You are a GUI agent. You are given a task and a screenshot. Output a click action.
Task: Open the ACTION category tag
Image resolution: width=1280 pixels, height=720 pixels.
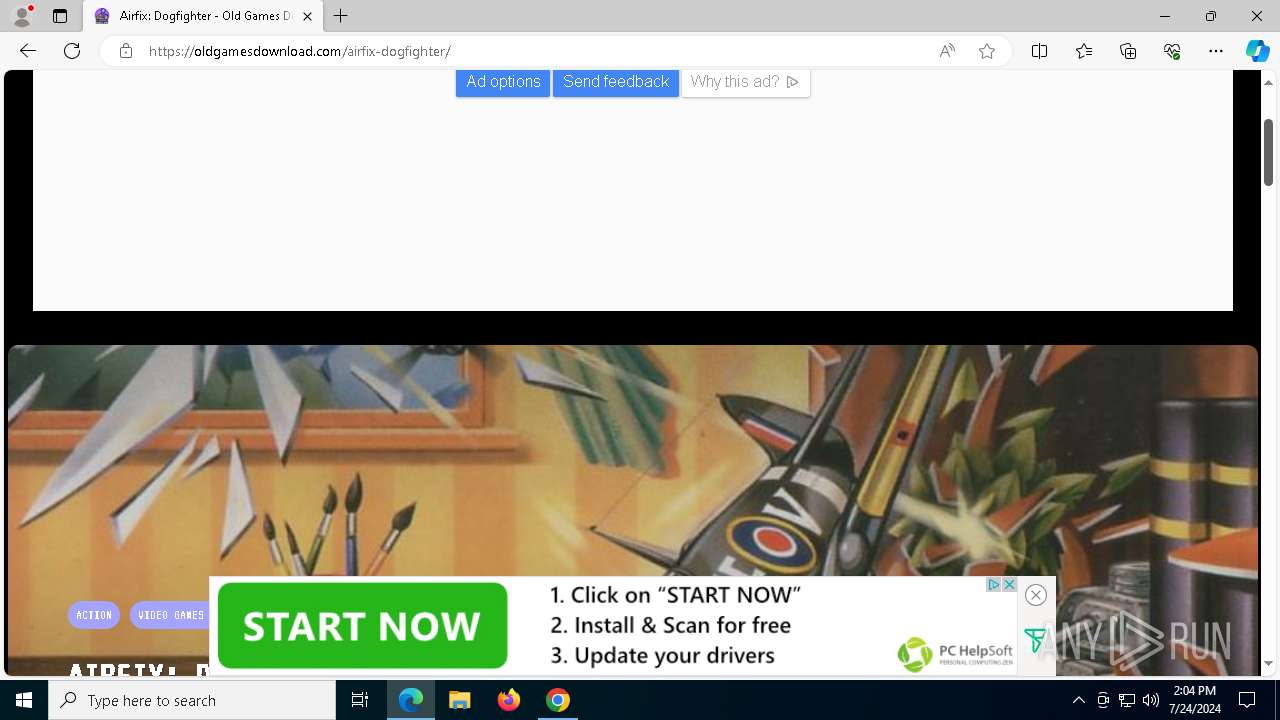(x=94, y=615)
